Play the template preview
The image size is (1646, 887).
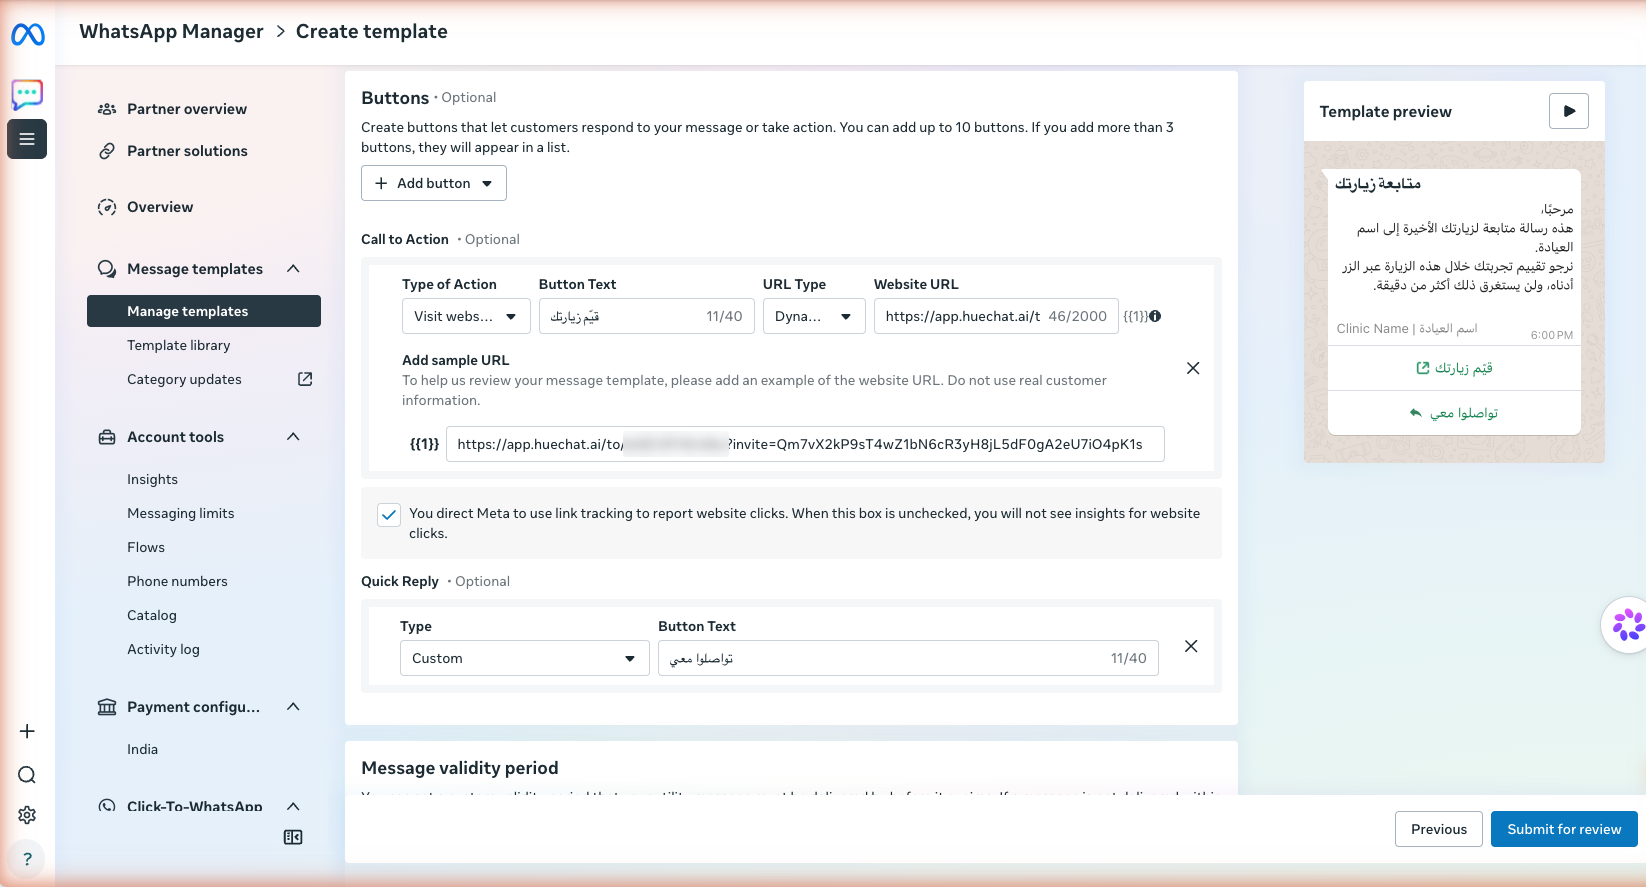(1569, 111)
